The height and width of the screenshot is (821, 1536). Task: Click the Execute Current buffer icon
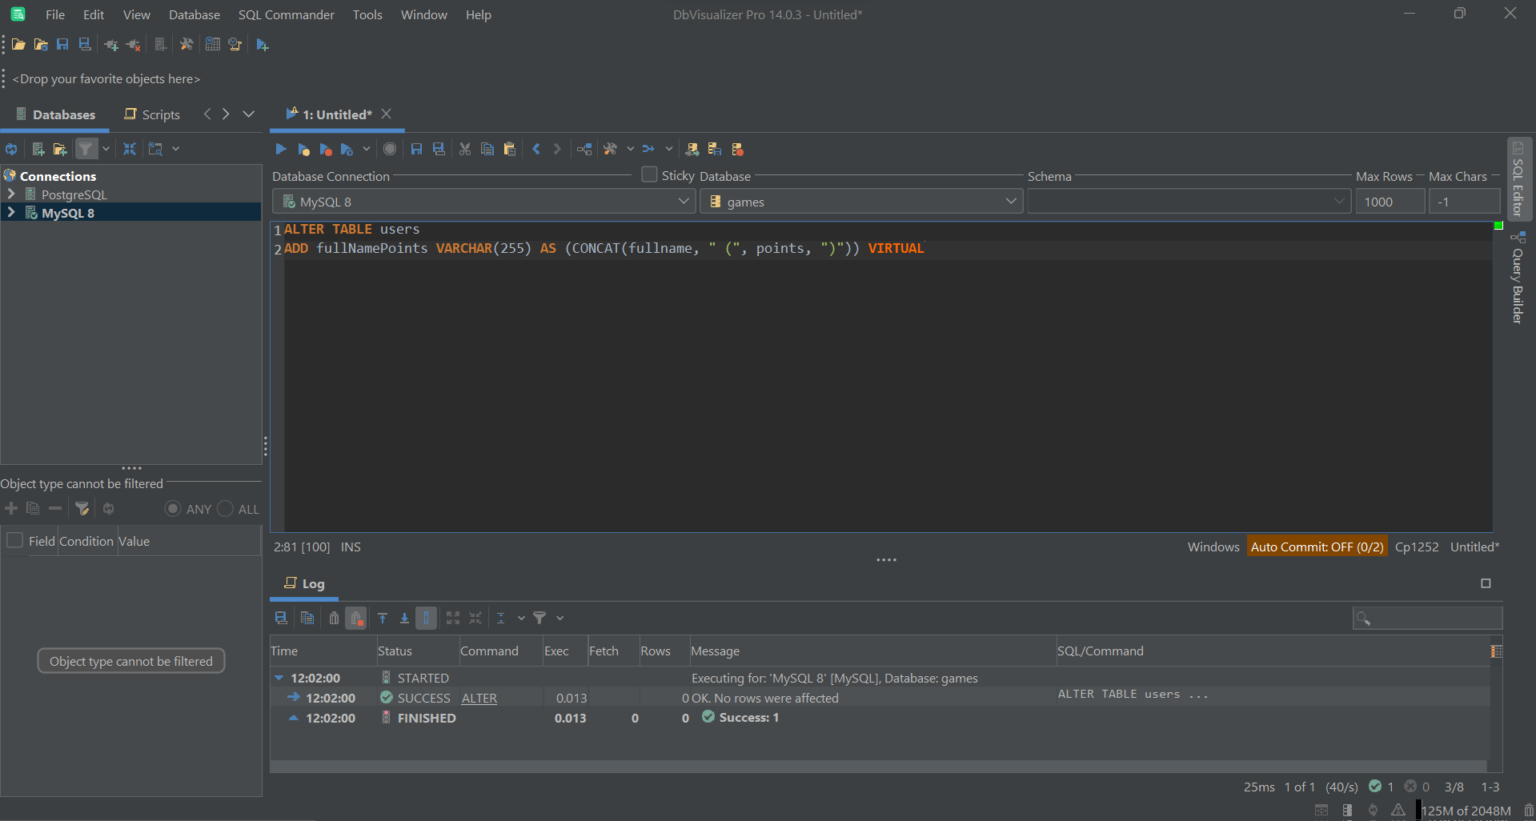304,148
